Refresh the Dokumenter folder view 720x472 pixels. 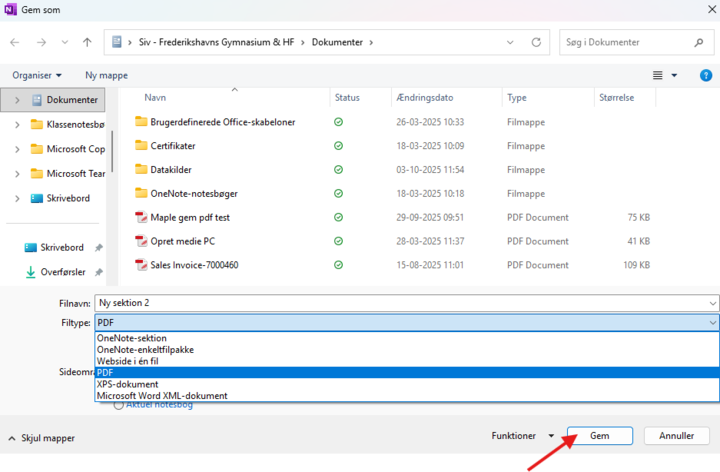pos(537,43)
